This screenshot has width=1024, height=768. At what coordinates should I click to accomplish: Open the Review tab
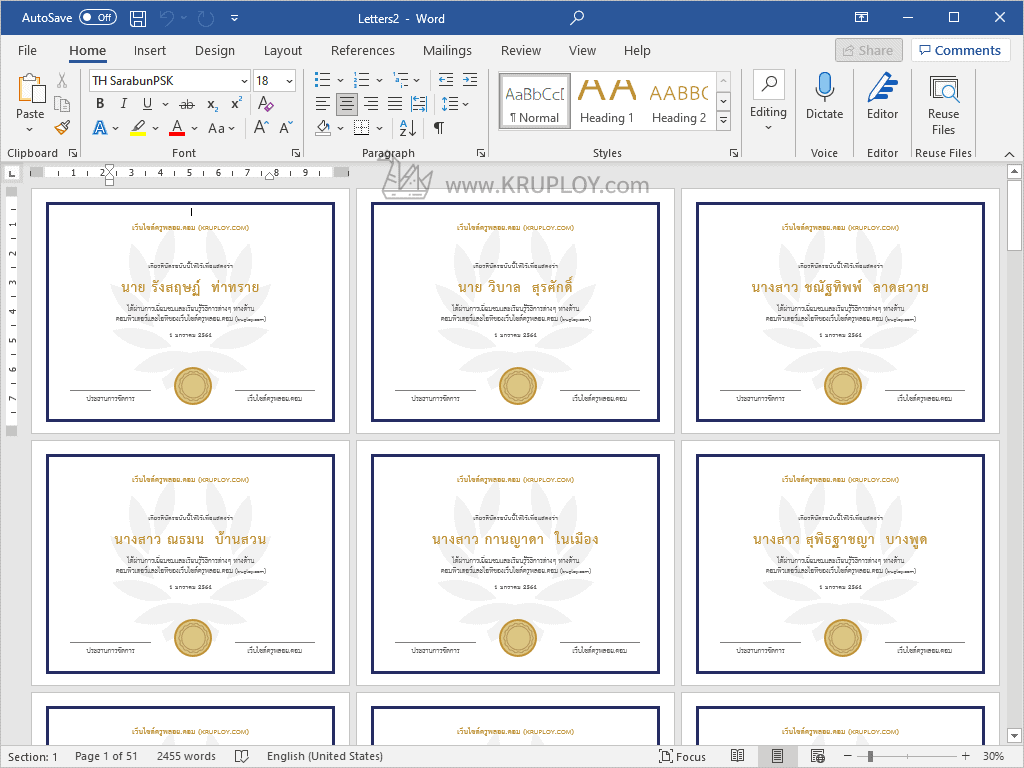[x=520, y=50]
